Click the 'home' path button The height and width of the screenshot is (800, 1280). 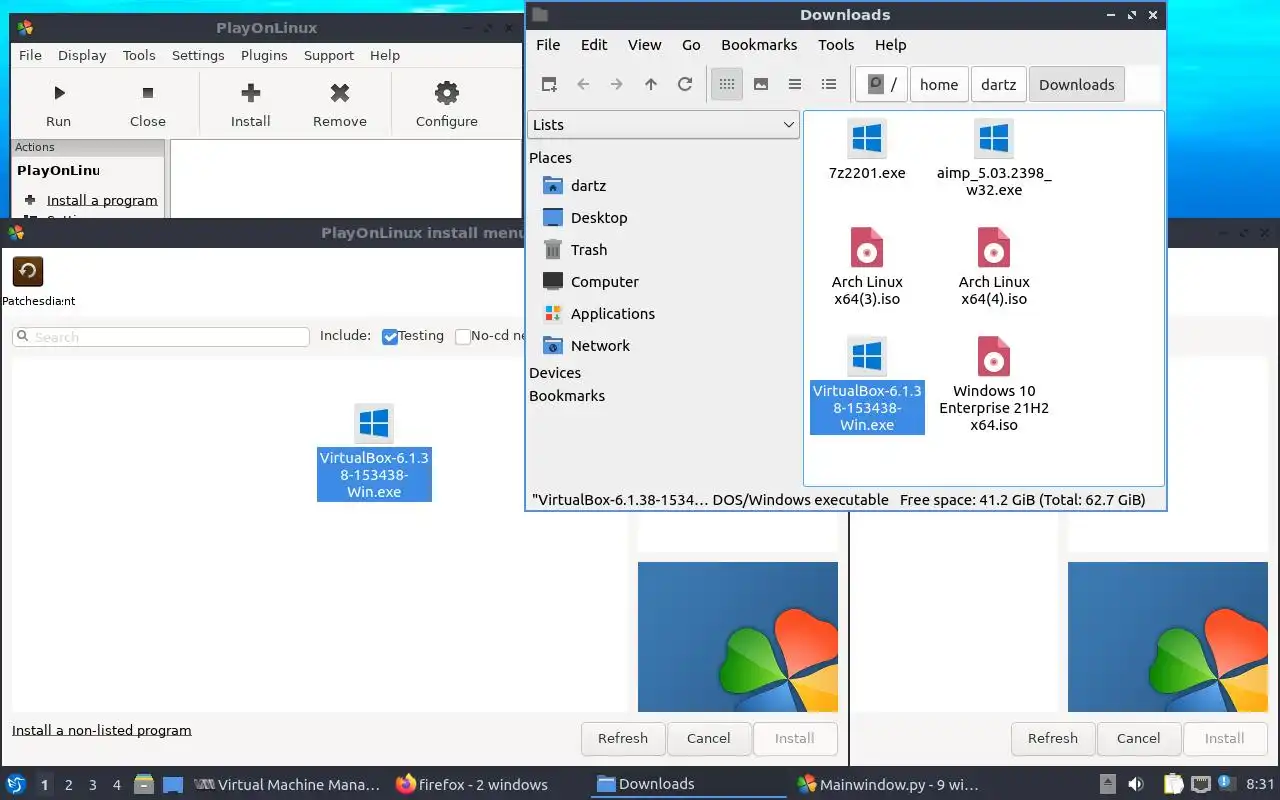[939, 85]
